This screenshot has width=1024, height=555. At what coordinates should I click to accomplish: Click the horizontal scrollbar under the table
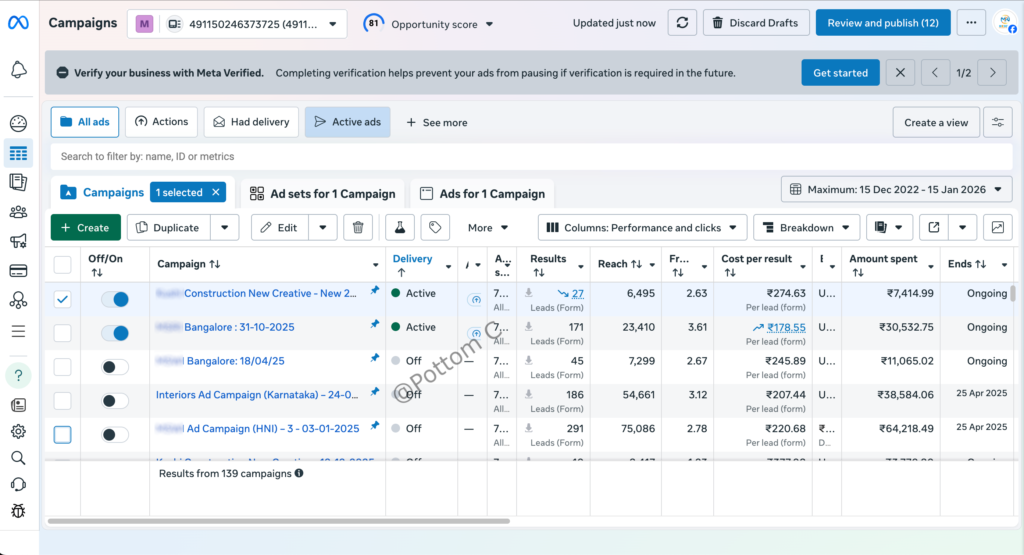[x=280, y=521]
